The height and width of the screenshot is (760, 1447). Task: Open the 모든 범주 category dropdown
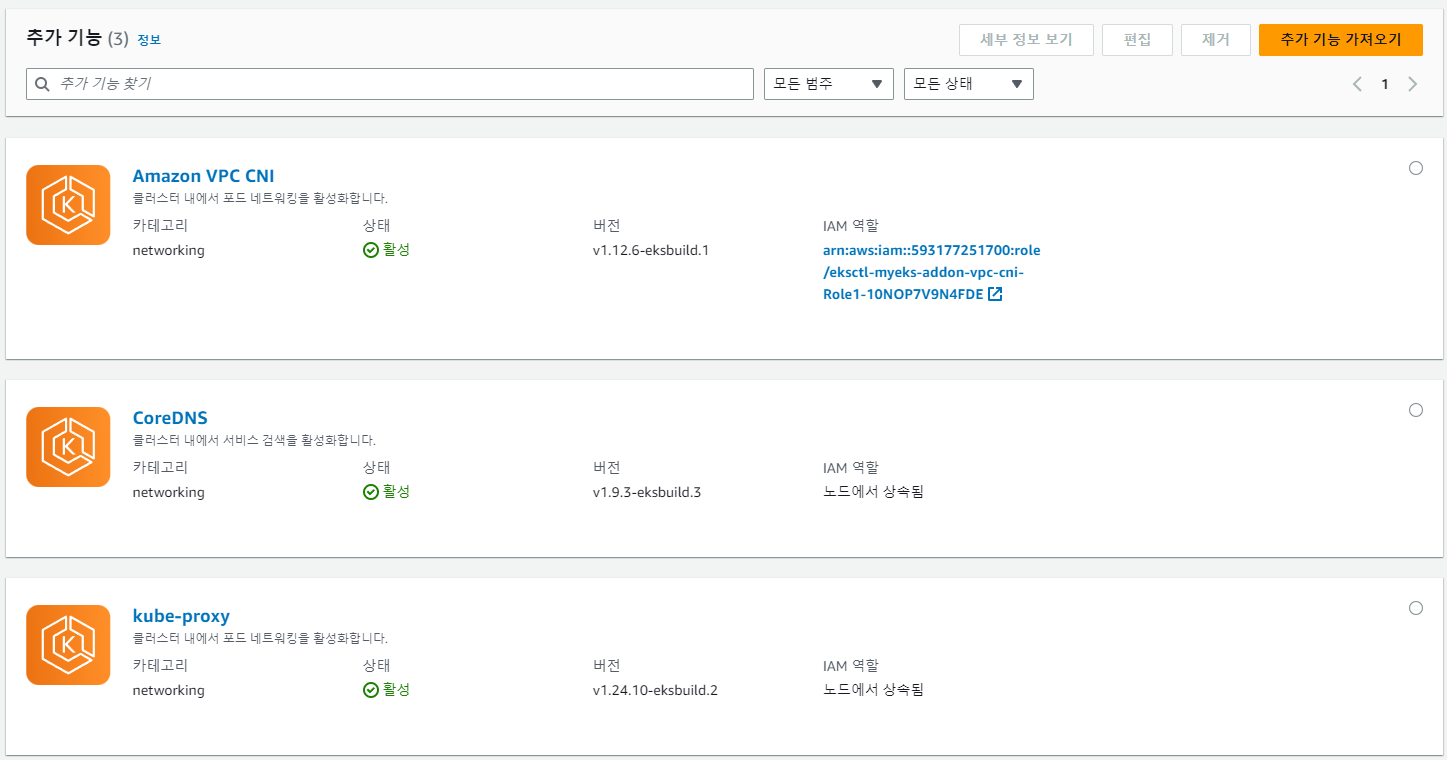(x=829, y=84)
